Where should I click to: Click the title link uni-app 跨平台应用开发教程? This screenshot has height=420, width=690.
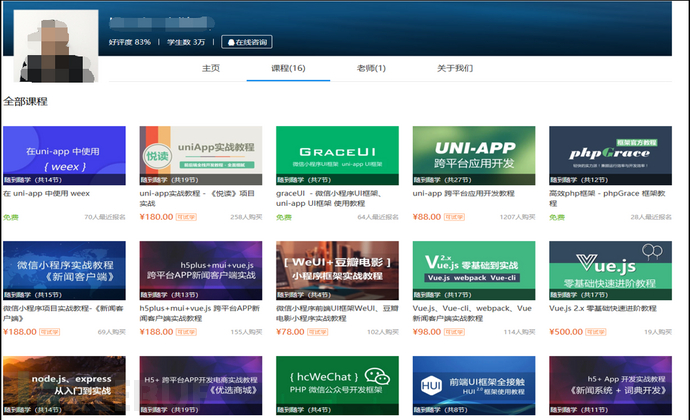click(463, 193)
